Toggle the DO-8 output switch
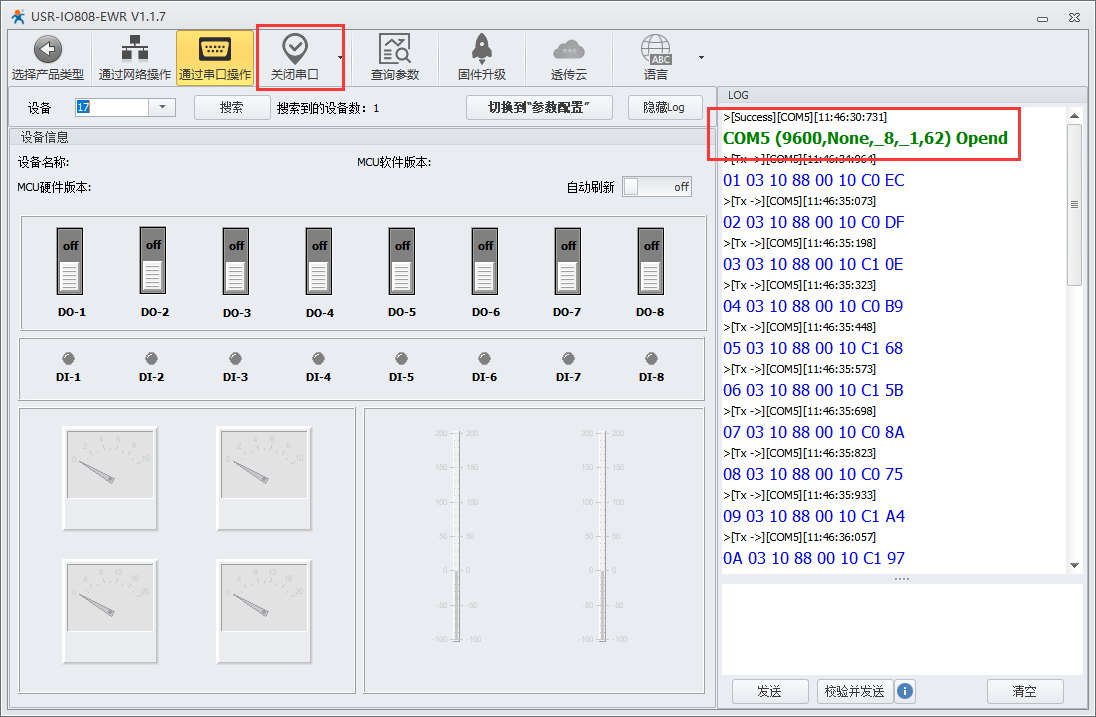 (x=651, y=261)
